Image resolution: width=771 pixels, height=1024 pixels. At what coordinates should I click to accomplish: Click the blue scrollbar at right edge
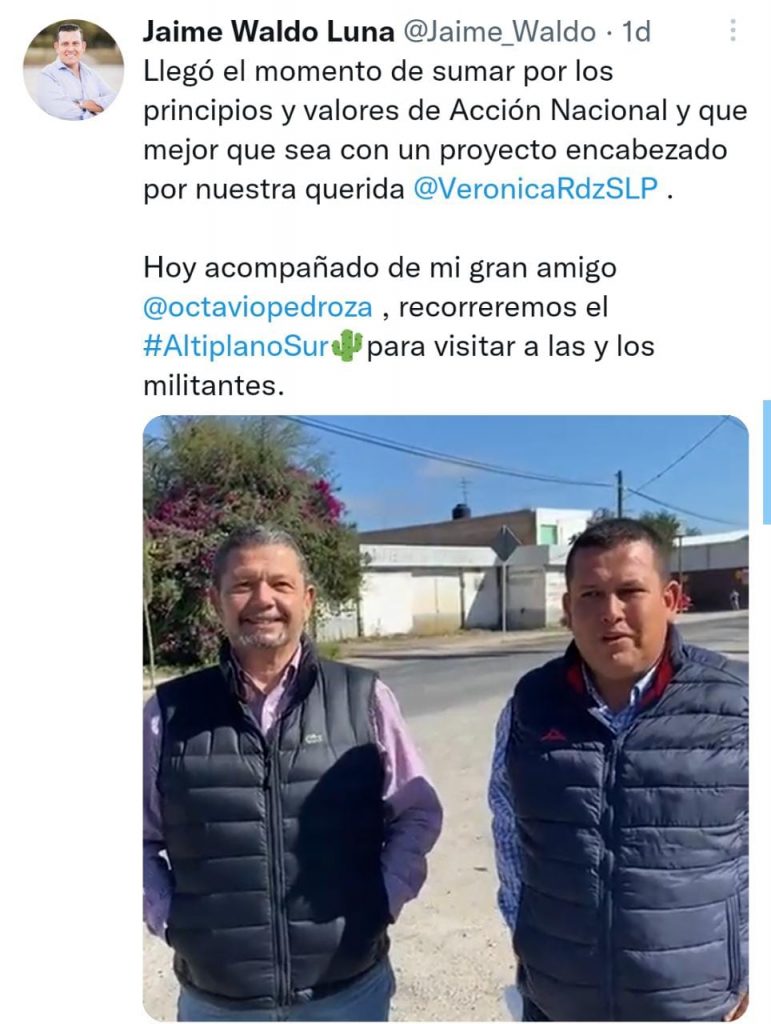coord(766,462)
